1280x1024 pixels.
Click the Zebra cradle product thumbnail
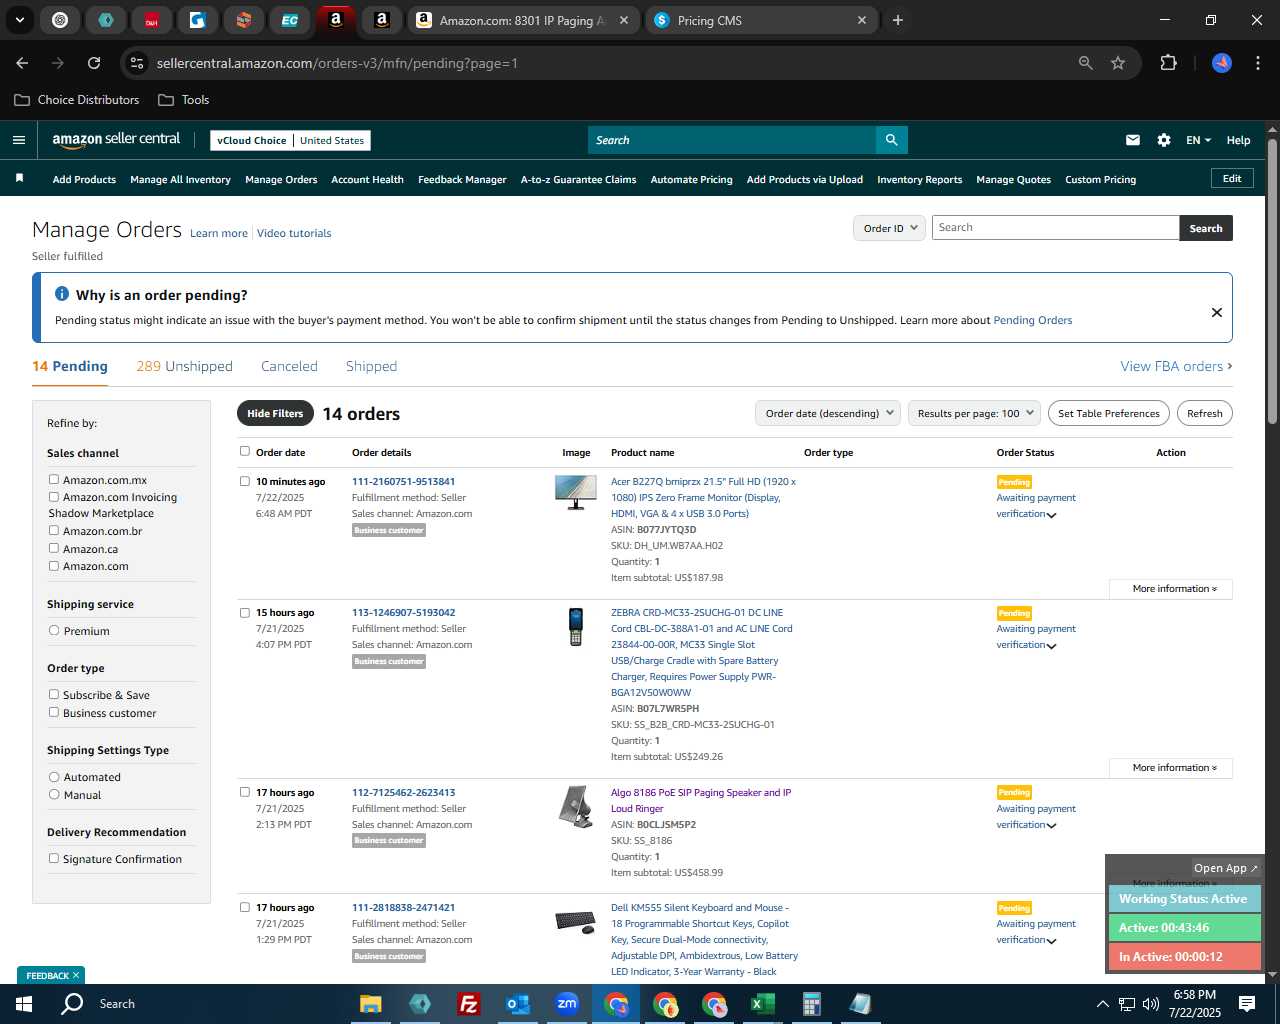(x=575, y=627)
